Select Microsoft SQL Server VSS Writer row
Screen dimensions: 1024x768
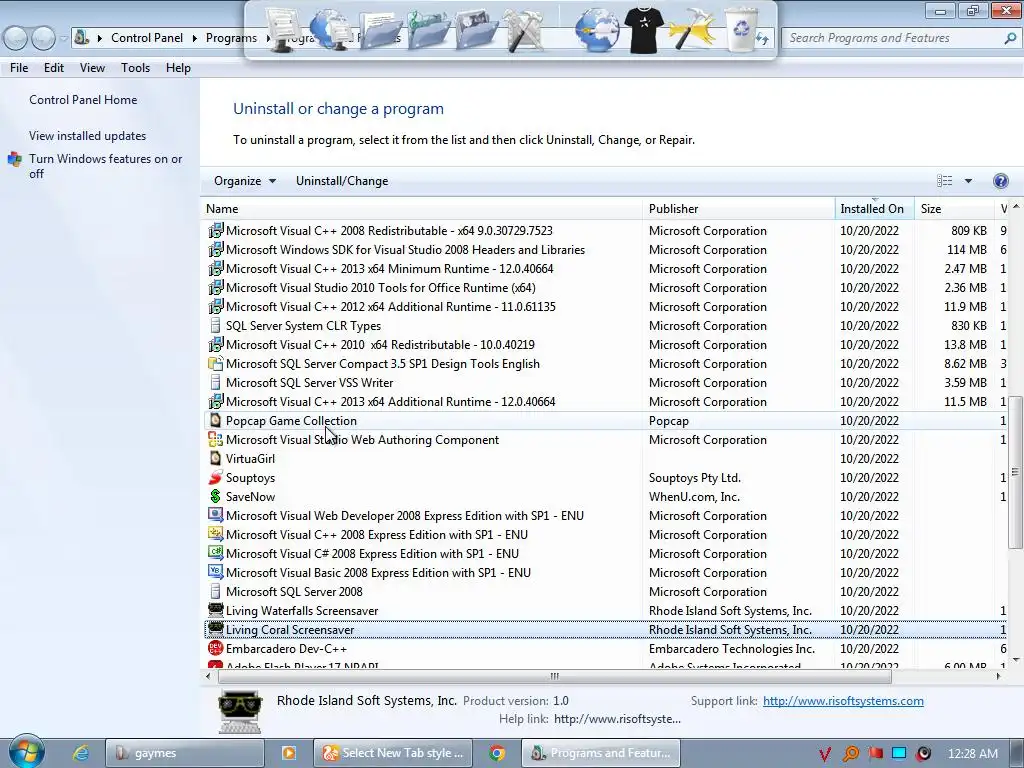tap(606, 383)
